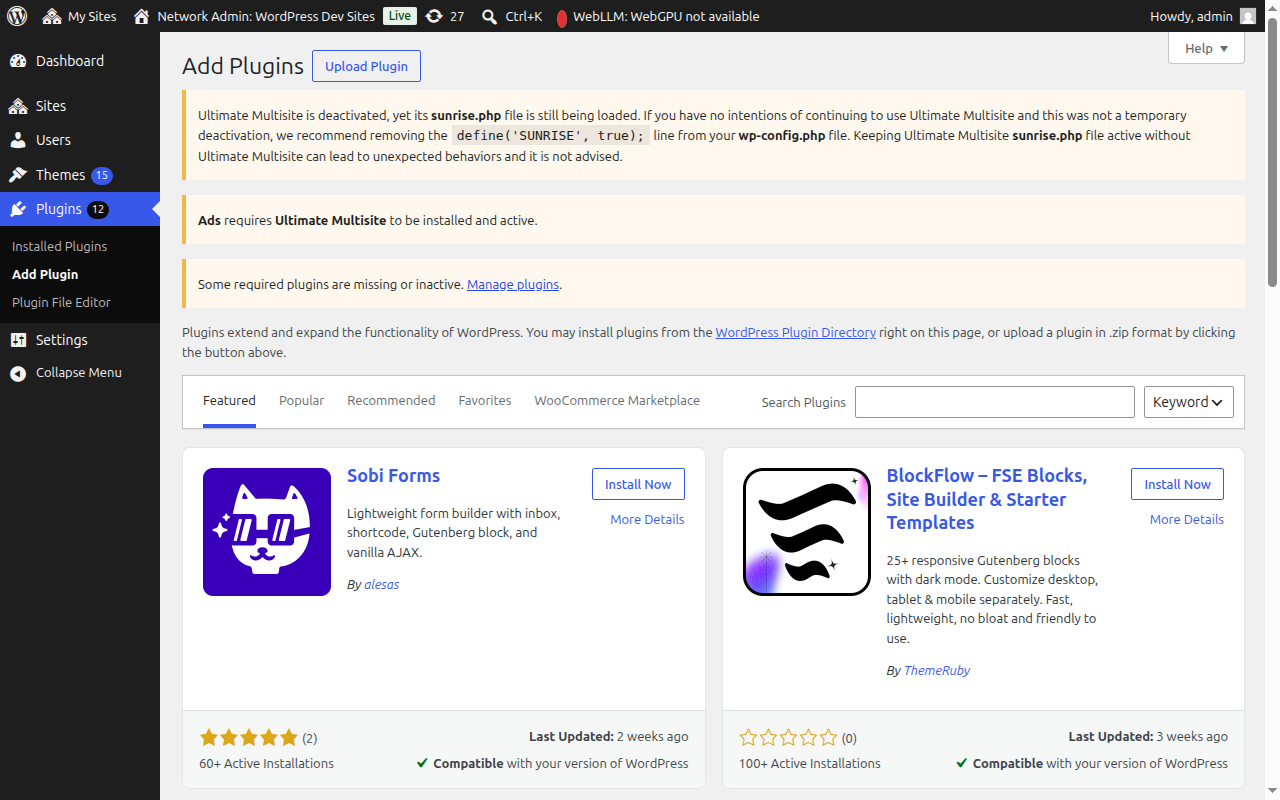The height and width of the screenshot is (800, 1280).
Task: Click the Users person icon
Action: click(x=18, y=140)
